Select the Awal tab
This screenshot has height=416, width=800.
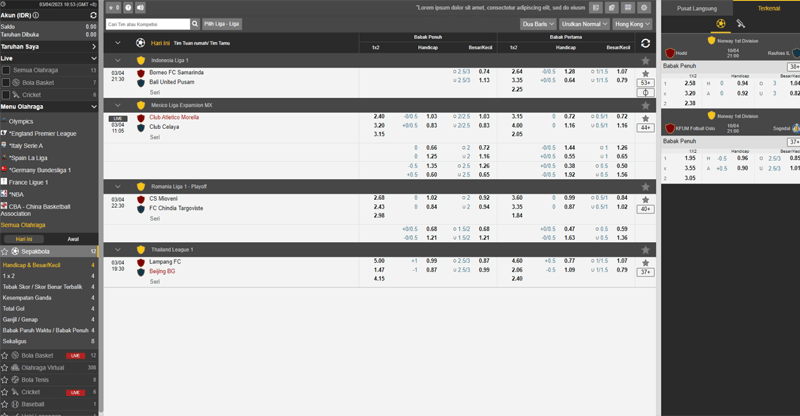(73, 239)
